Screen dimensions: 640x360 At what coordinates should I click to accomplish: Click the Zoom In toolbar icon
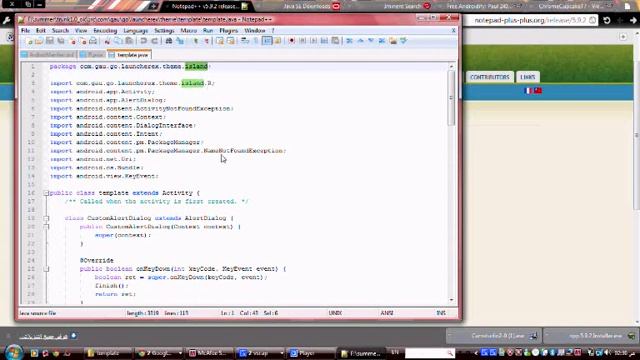(x=196, y=41)
